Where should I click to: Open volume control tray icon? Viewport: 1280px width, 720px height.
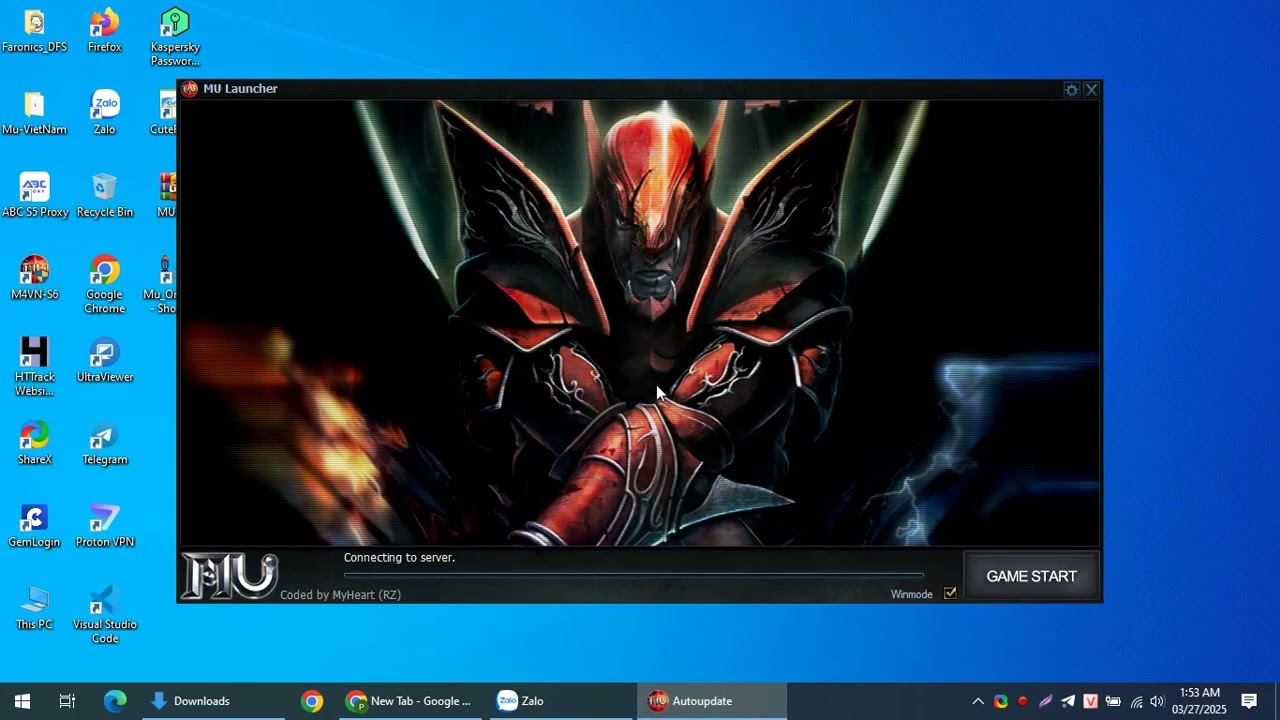[1157, 701]
